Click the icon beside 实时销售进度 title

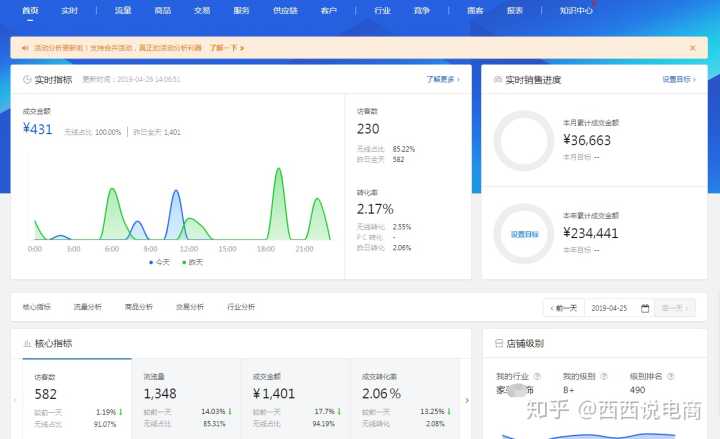(x=497, y=78)
